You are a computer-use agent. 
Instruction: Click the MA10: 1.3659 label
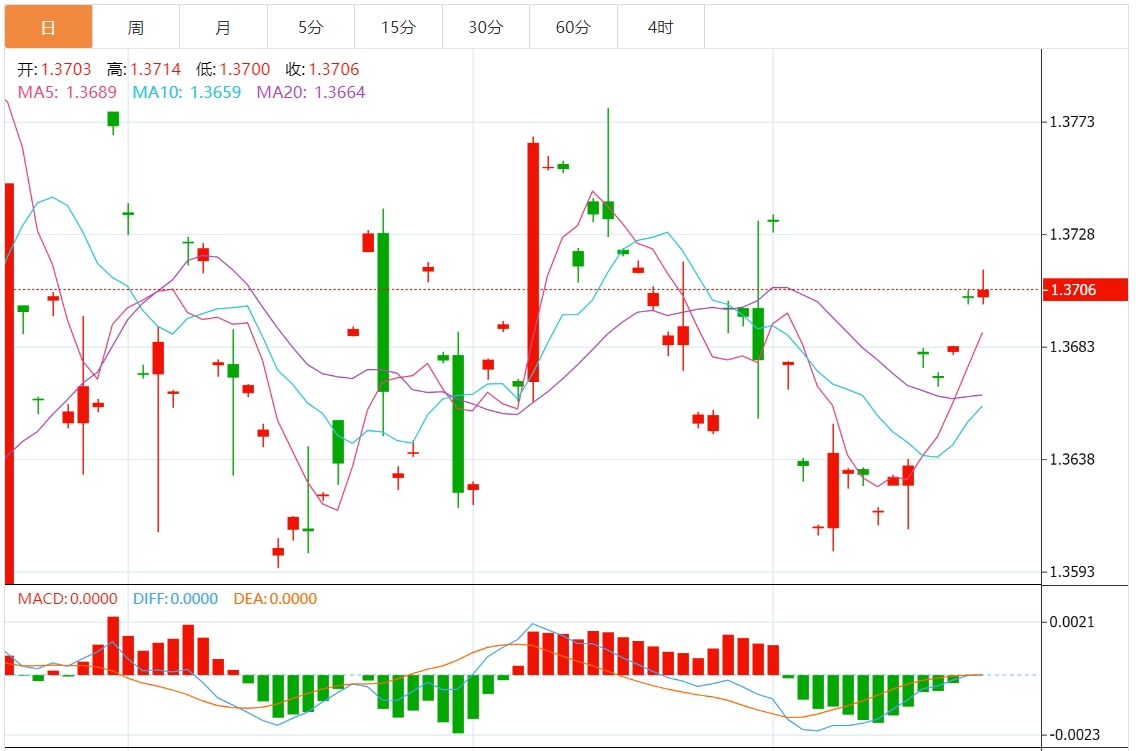click(186, 92)
